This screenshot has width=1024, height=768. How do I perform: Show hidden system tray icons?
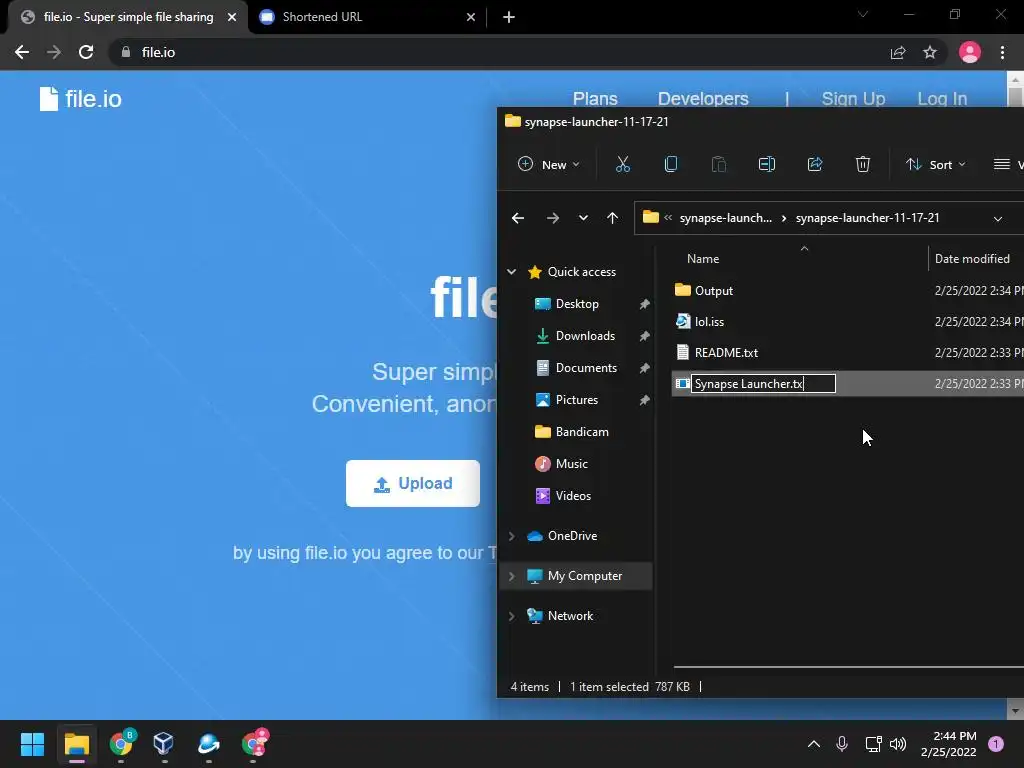click(814, 744)
